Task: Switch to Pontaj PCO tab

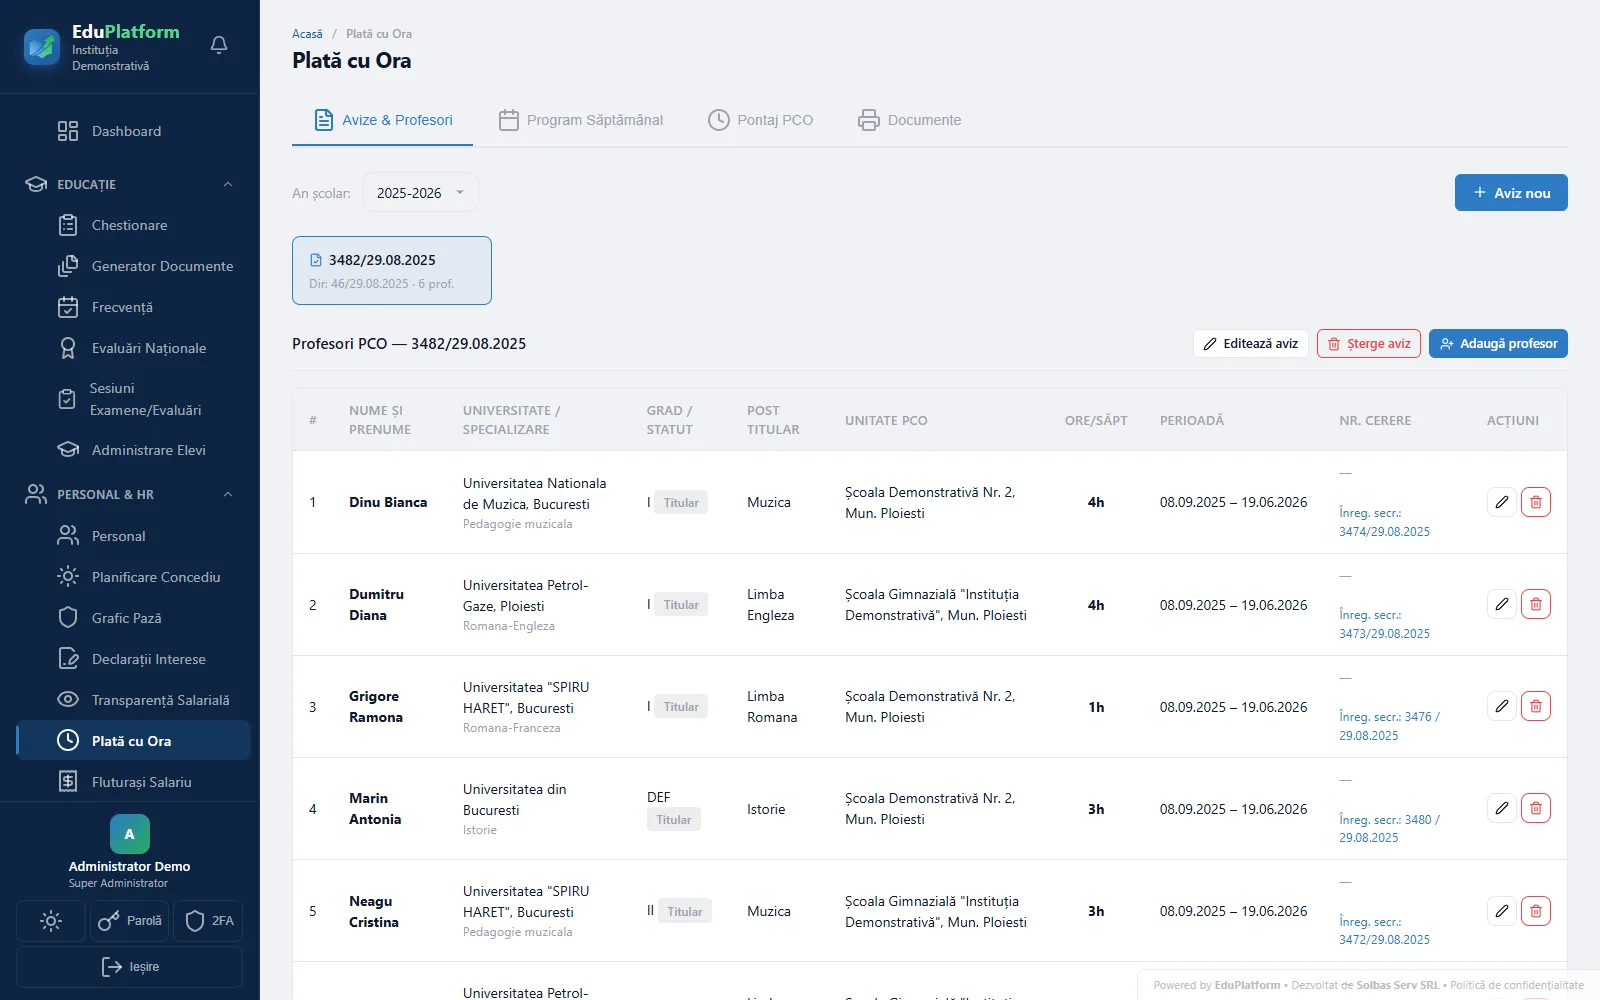Action: point(761,120)
